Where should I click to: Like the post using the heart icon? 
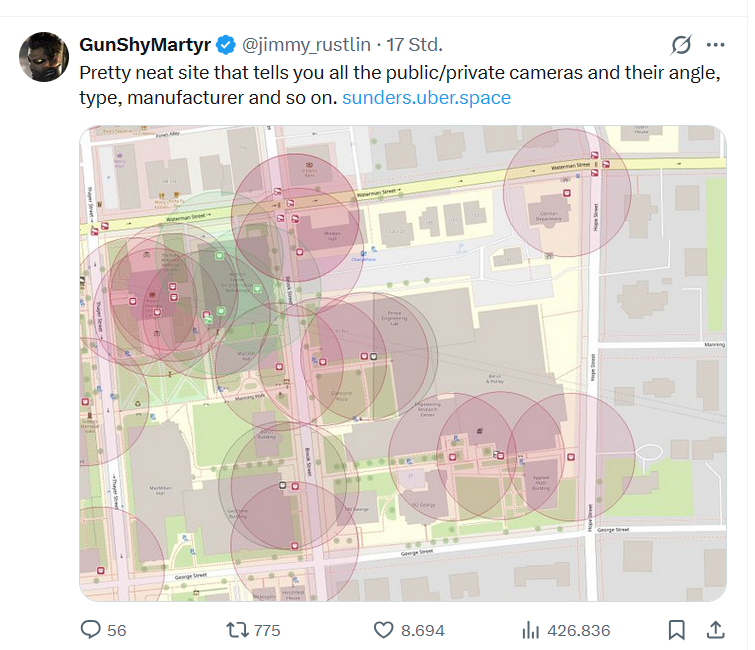click(x=383, y=630)
